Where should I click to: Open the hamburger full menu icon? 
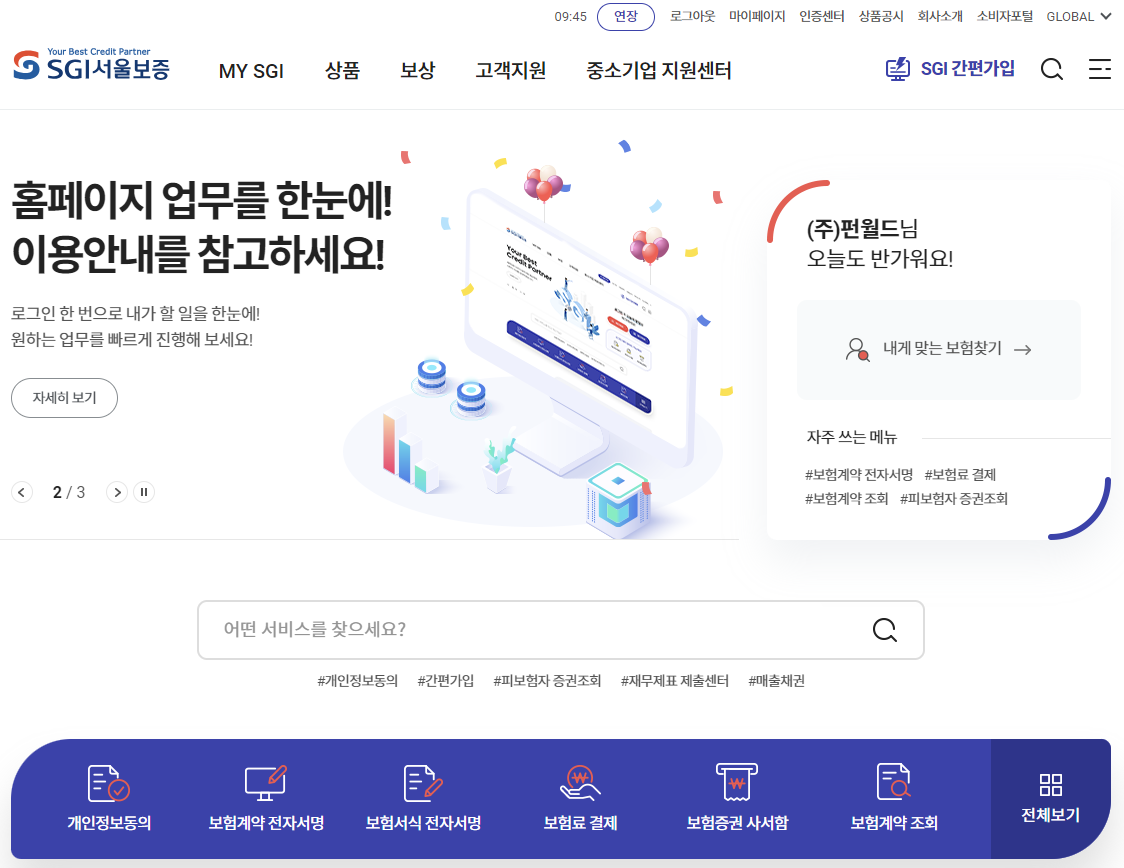tap(1100, 69)
